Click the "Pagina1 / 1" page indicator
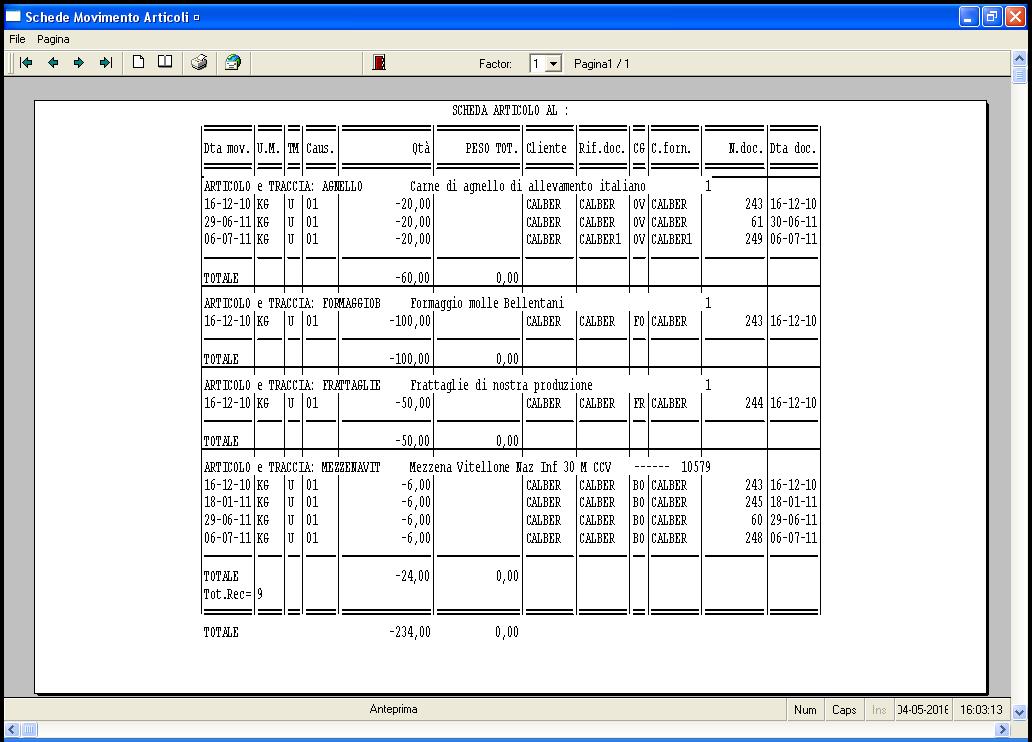The image size is (1032, 742). click(x=602, y=64)
